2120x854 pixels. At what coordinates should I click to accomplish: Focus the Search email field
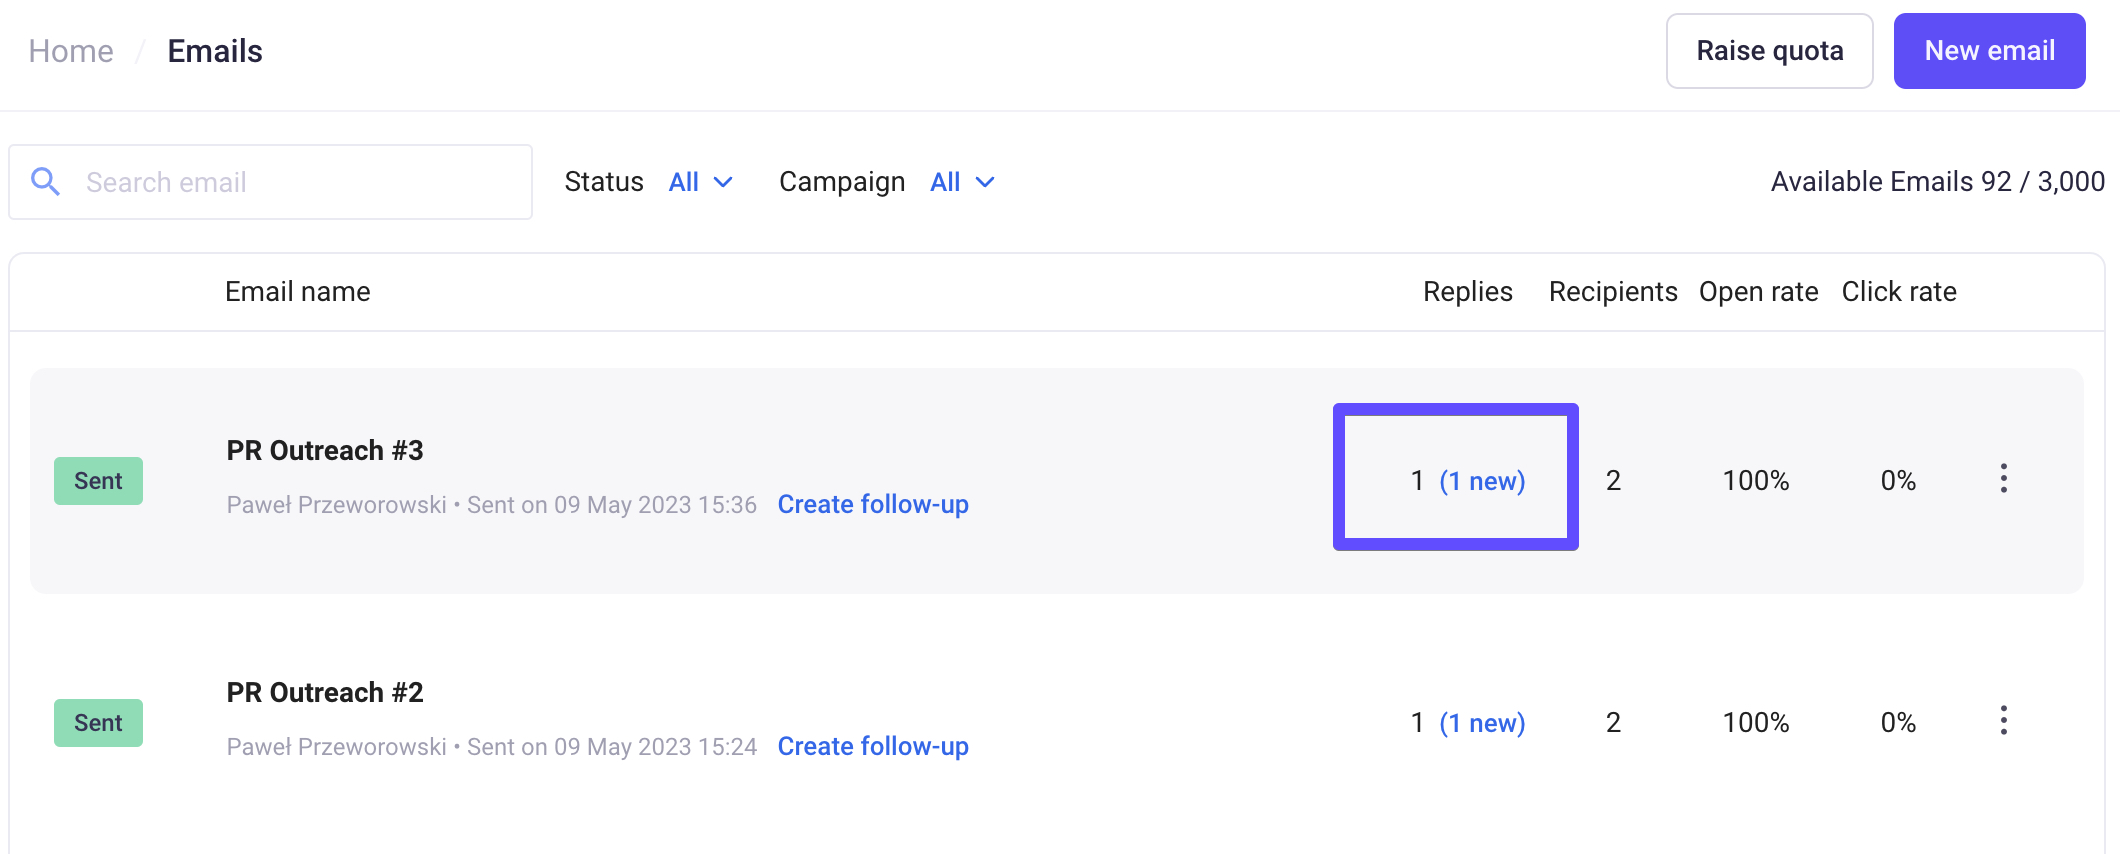[270, 182]
